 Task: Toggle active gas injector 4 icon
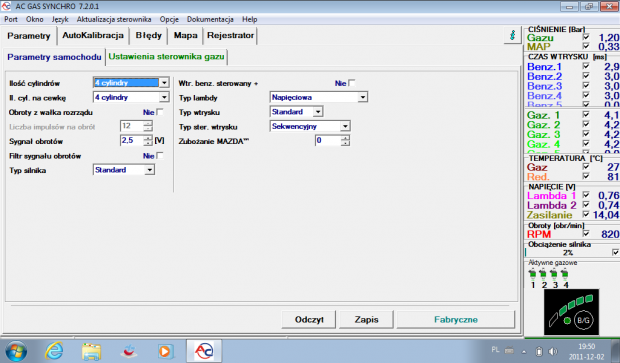pos(565,274)
